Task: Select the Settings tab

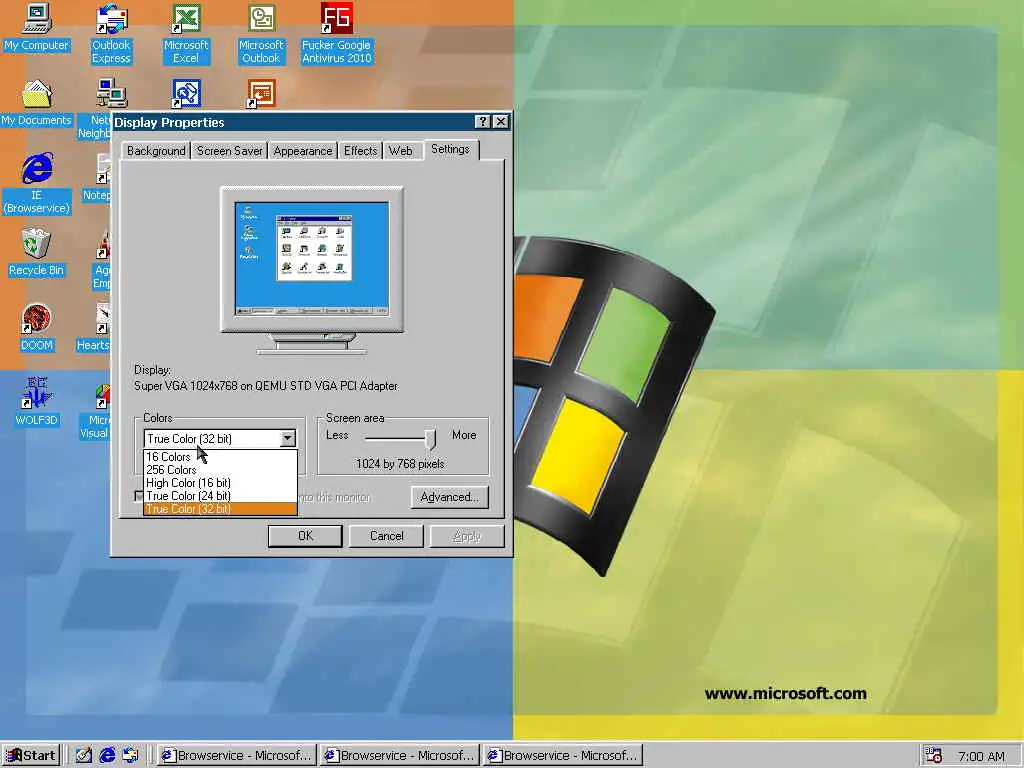Action: [x=451, y=149]
